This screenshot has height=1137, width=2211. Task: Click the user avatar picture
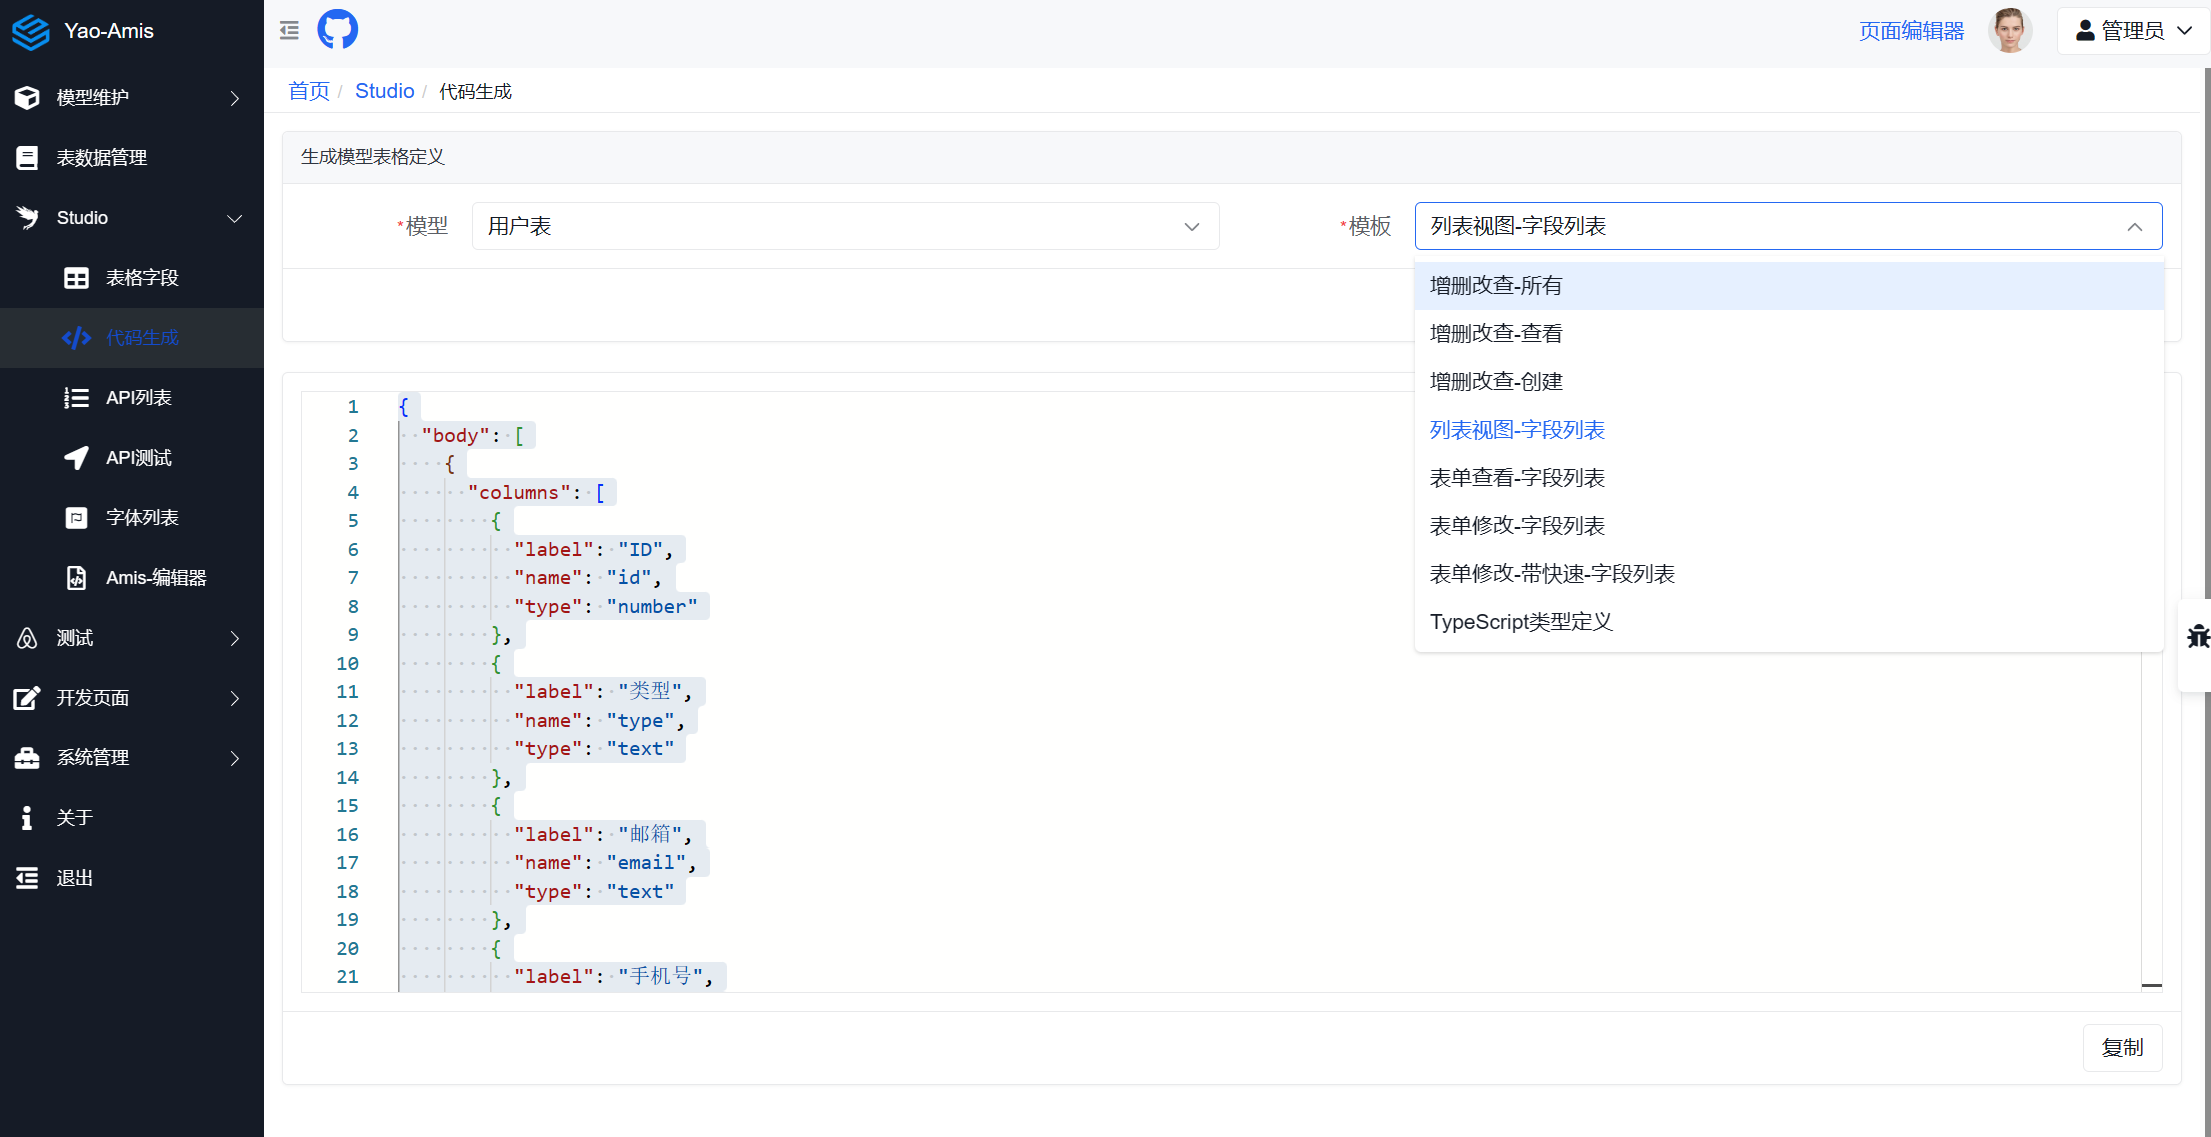point(2009,31)
